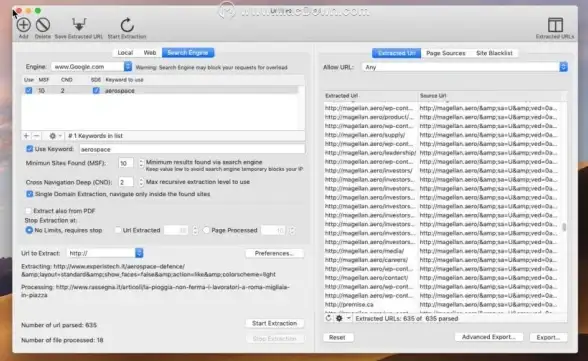This screenshot has height=361, width=588.
Task: Open the keyword list gear menu
Action: pyautogui.click(x=55, y=136)
